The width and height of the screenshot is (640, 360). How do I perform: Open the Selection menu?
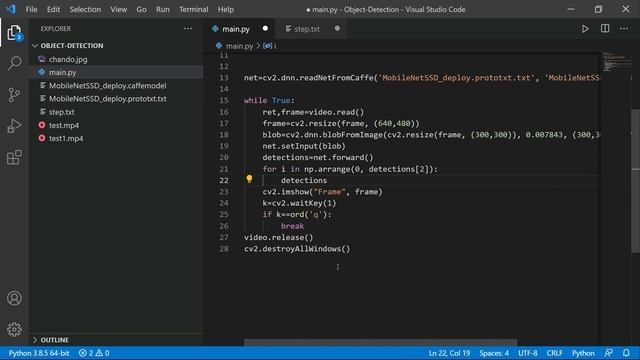pyautogui.click(x=85, y=9)
